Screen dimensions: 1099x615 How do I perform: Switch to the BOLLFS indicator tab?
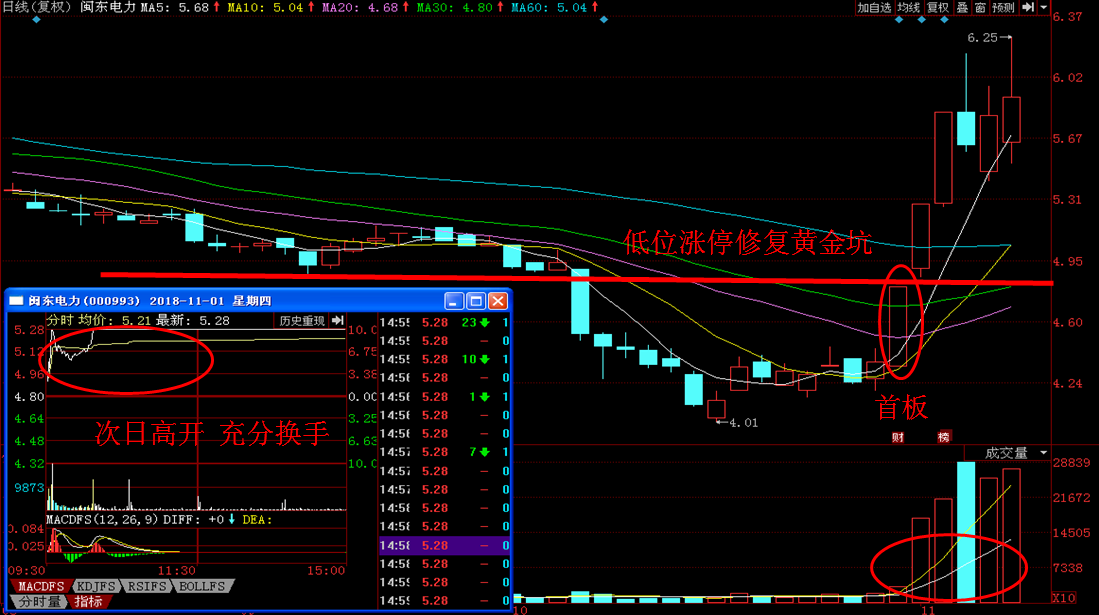203,586
